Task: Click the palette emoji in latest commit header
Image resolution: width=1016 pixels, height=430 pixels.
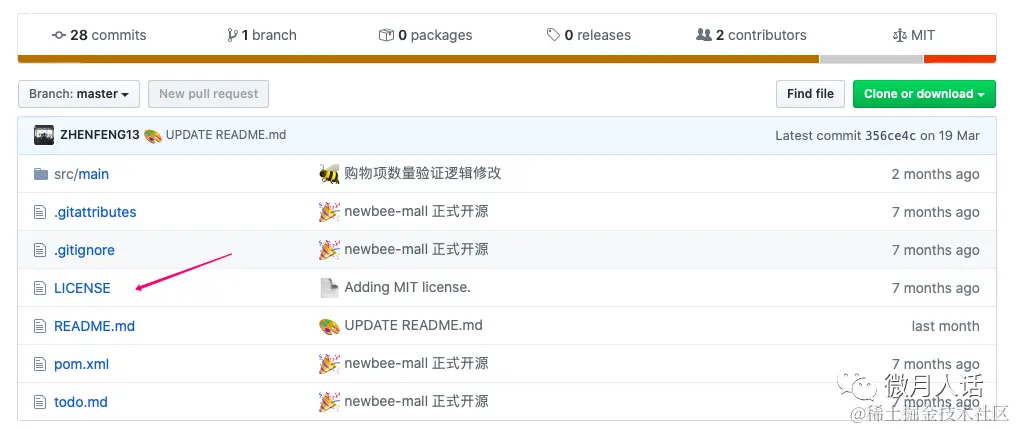Action: [x=153, y=136]
